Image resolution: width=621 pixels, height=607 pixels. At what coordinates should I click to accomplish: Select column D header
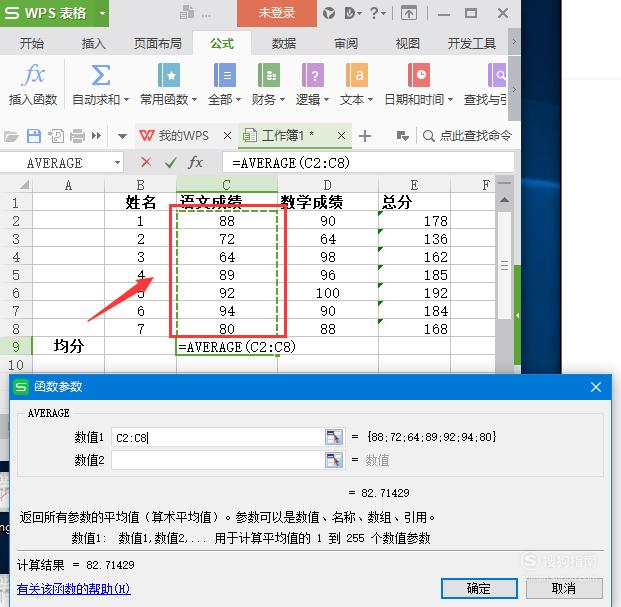[328, 185]
